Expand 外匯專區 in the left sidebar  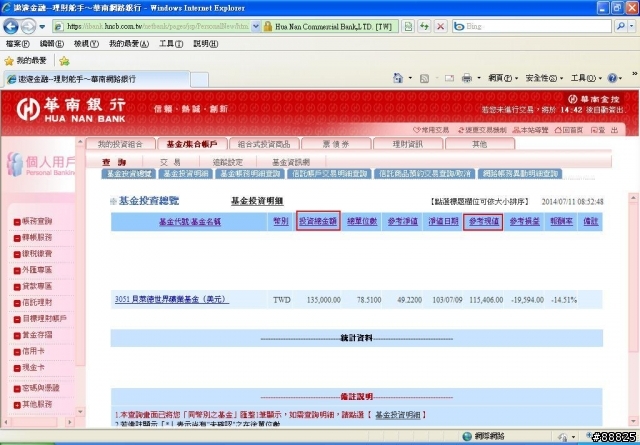point(33,270)
